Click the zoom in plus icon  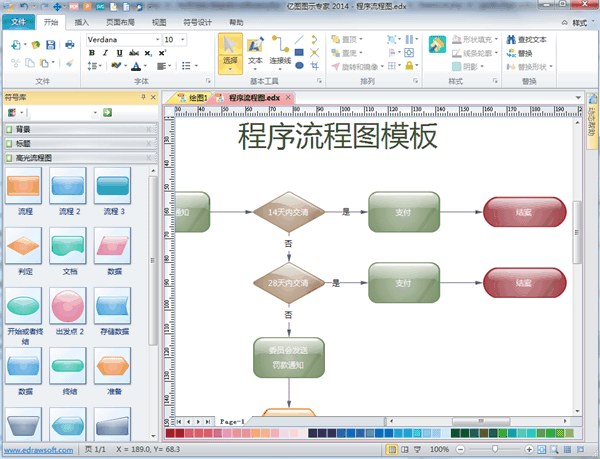pyautogui.click(x=529, y=449)
